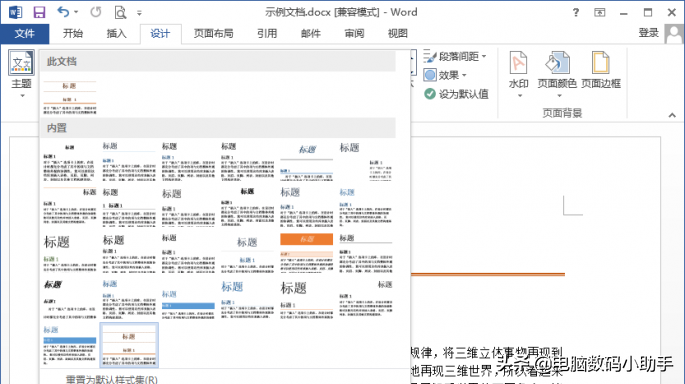The image size is (685, 384).
Task: Open the 文件 tab
Action: point(24,33)
